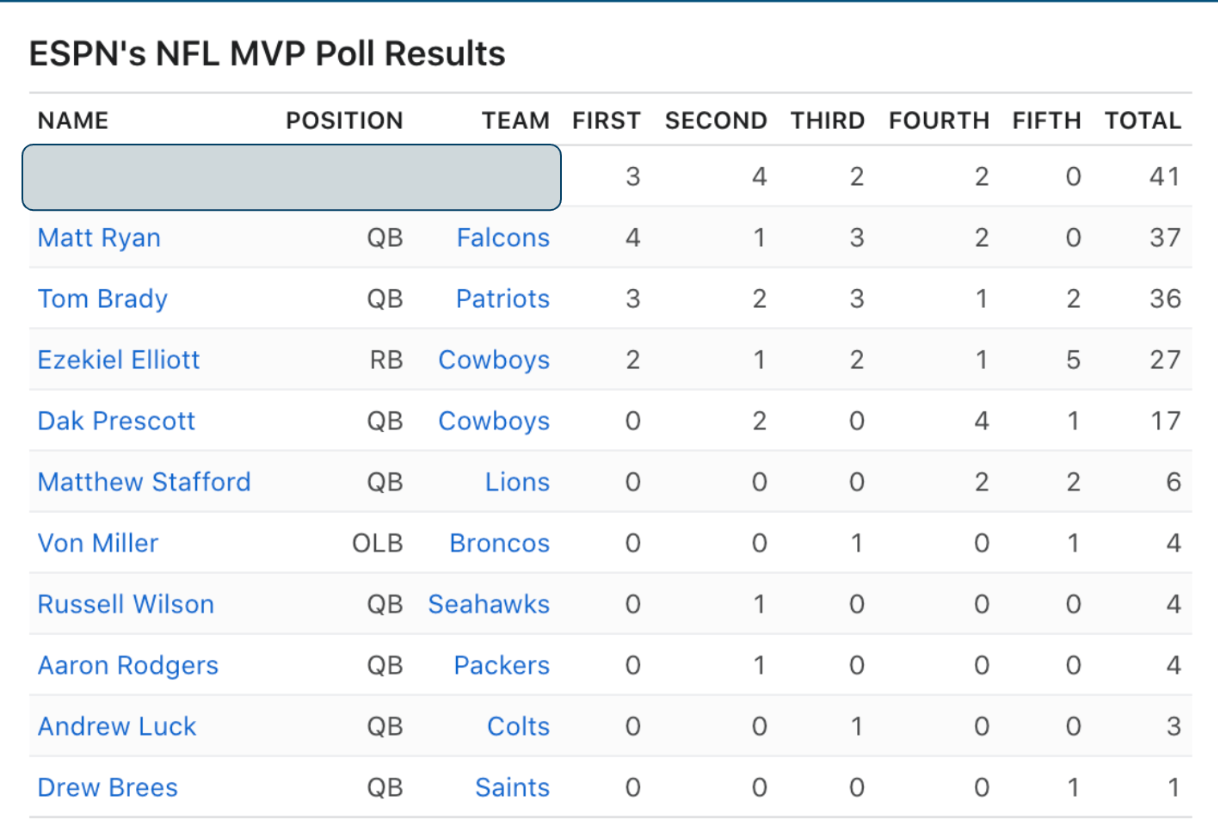Click the Seahawks team link

[489, 604]
